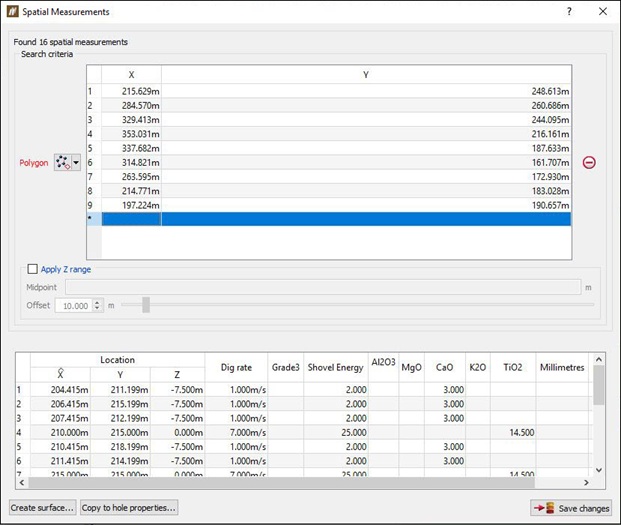Click the Create surface button
This screenshot has height=525, width=621.
(42, 508)
